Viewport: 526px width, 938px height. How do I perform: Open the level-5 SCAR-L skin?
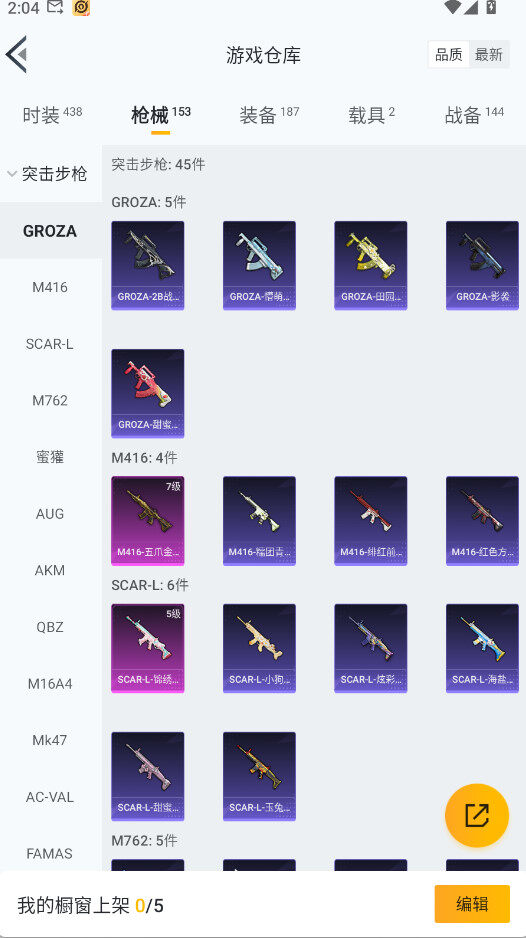click(148, 648)
